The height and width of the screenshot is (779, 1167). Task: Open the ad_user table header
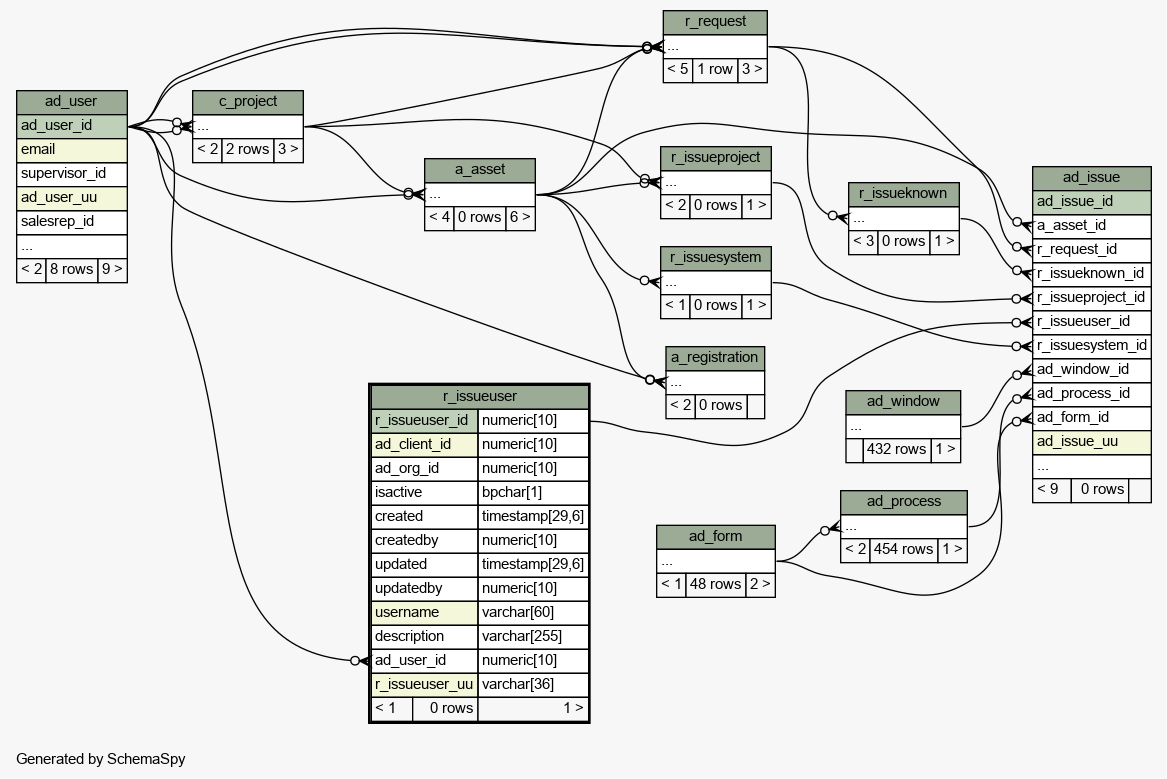pyautogui.click(x=71, y=102)
